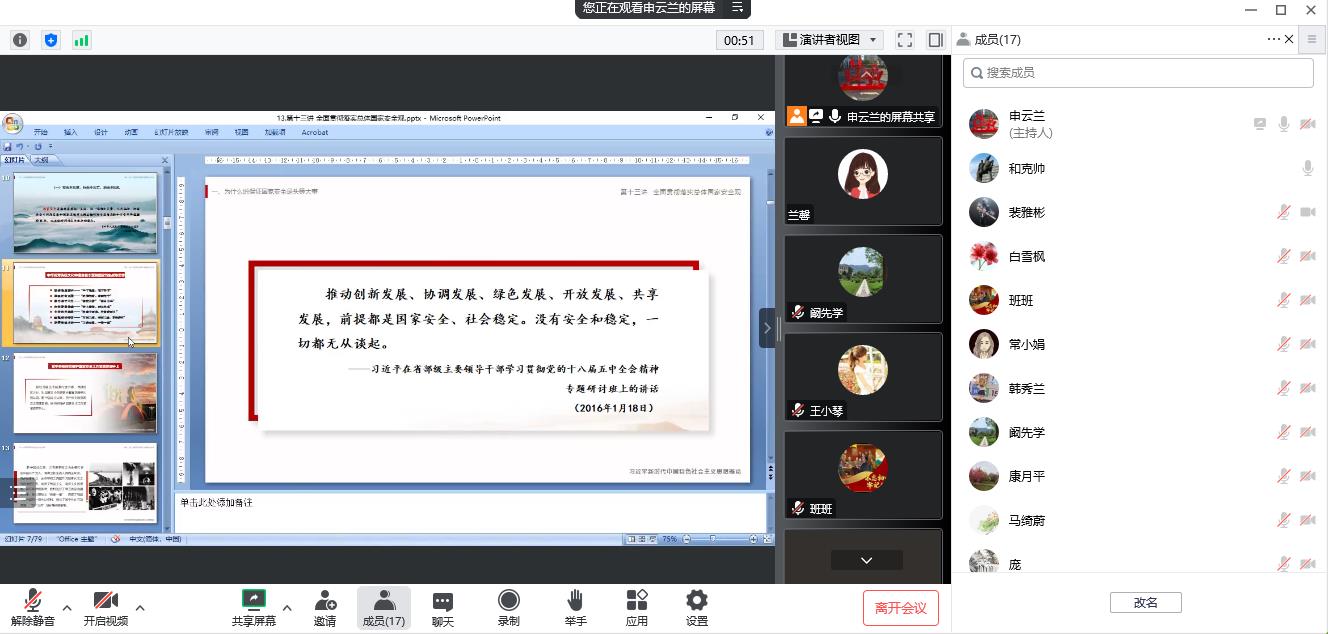Open the meeting info icon

20,40
